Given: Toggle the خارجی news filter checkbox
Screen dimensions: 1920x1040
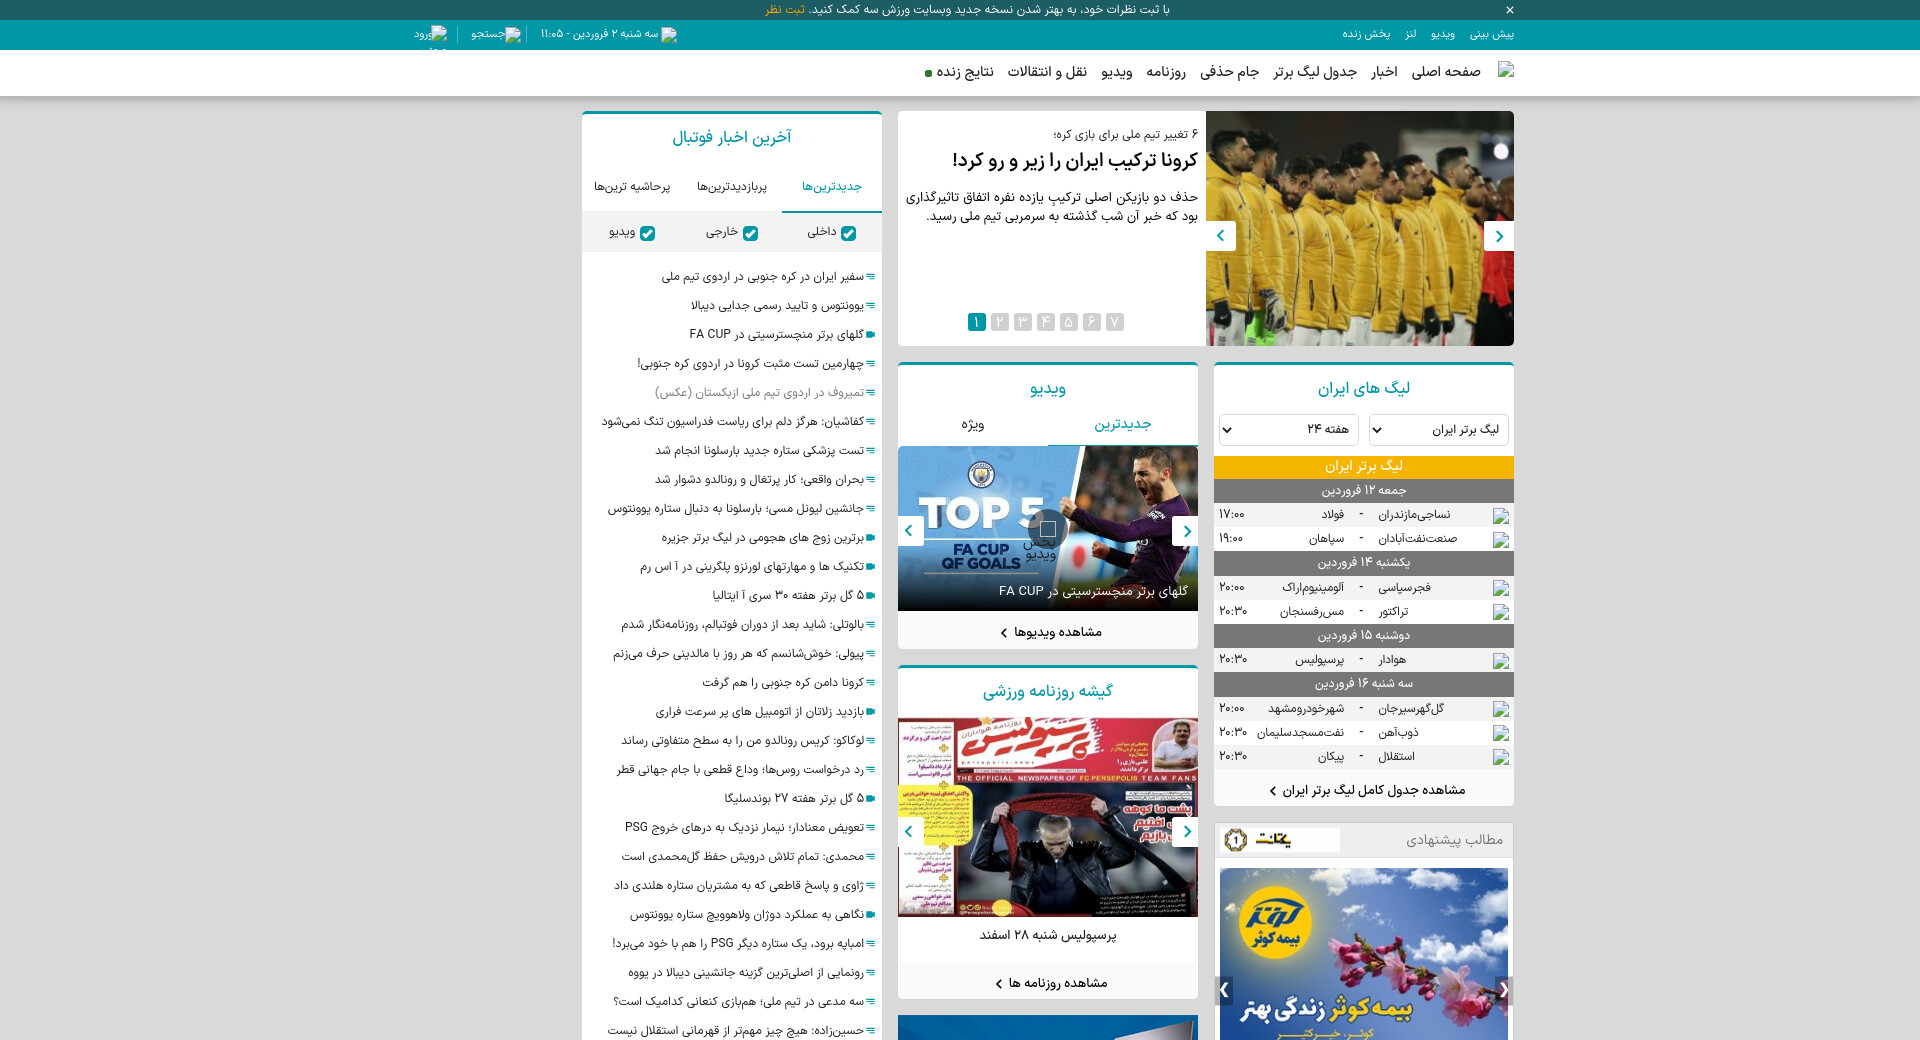Looking at the screenshot, I should pyautogui.click(x=750, y=233).
